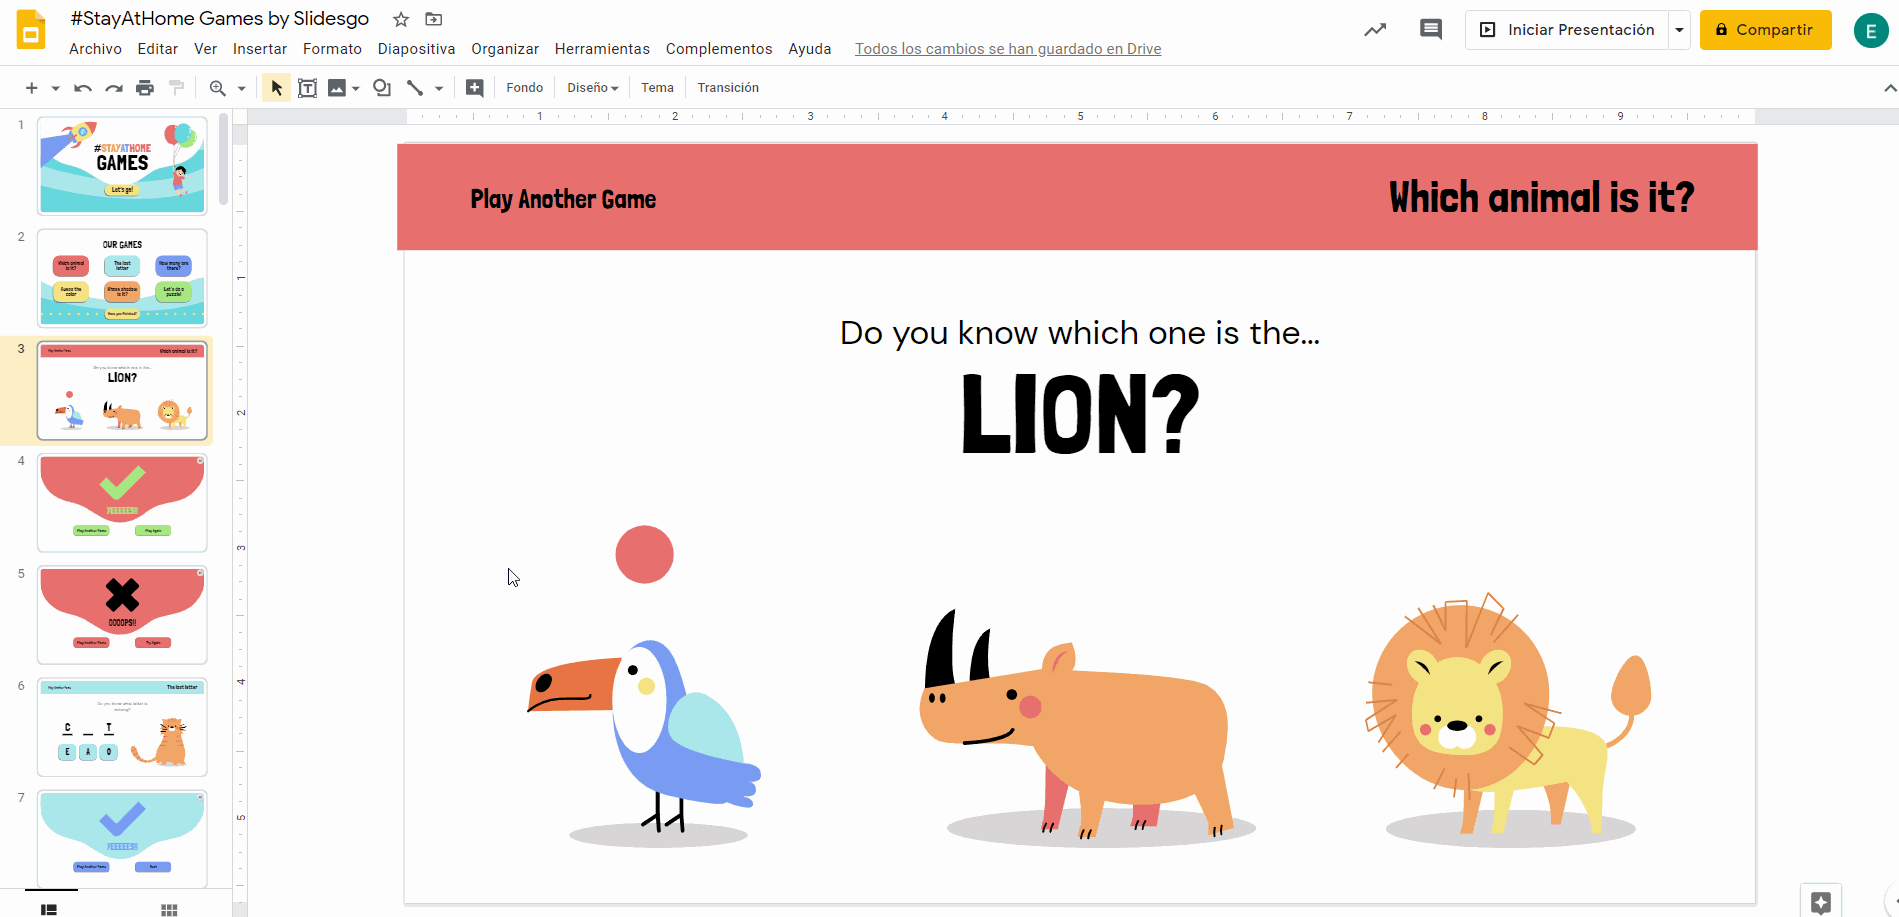Click the new slide plus icon

(32, 88)
